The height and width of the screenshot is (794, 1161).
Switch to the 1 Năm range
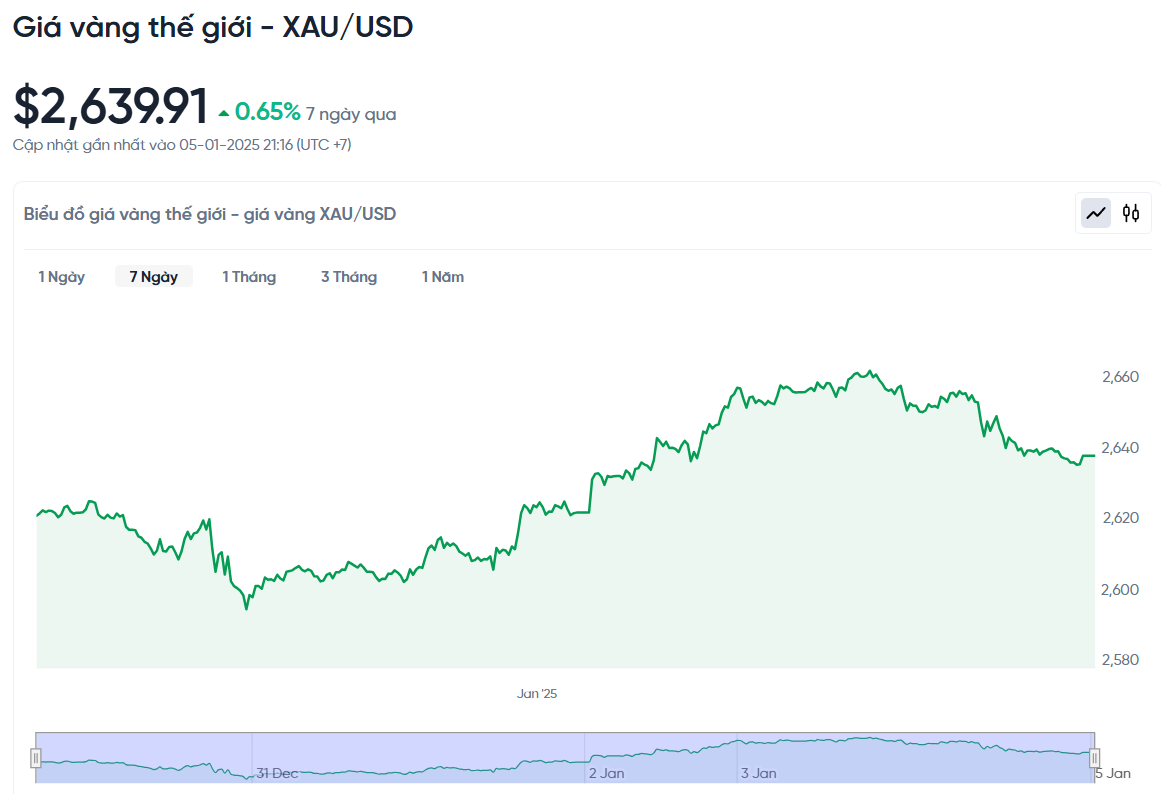443,277
